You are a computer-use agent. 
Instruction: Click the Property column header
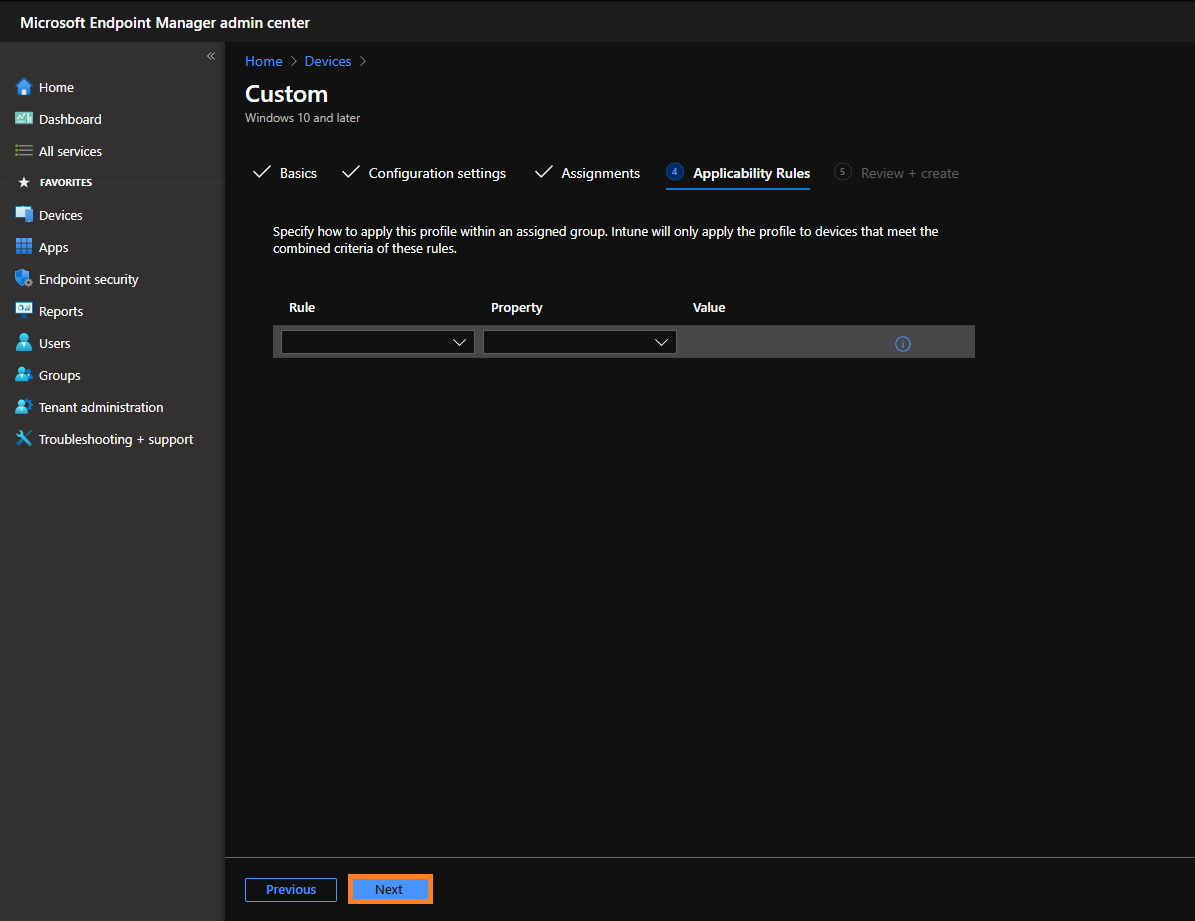click(x=517, y=307)
